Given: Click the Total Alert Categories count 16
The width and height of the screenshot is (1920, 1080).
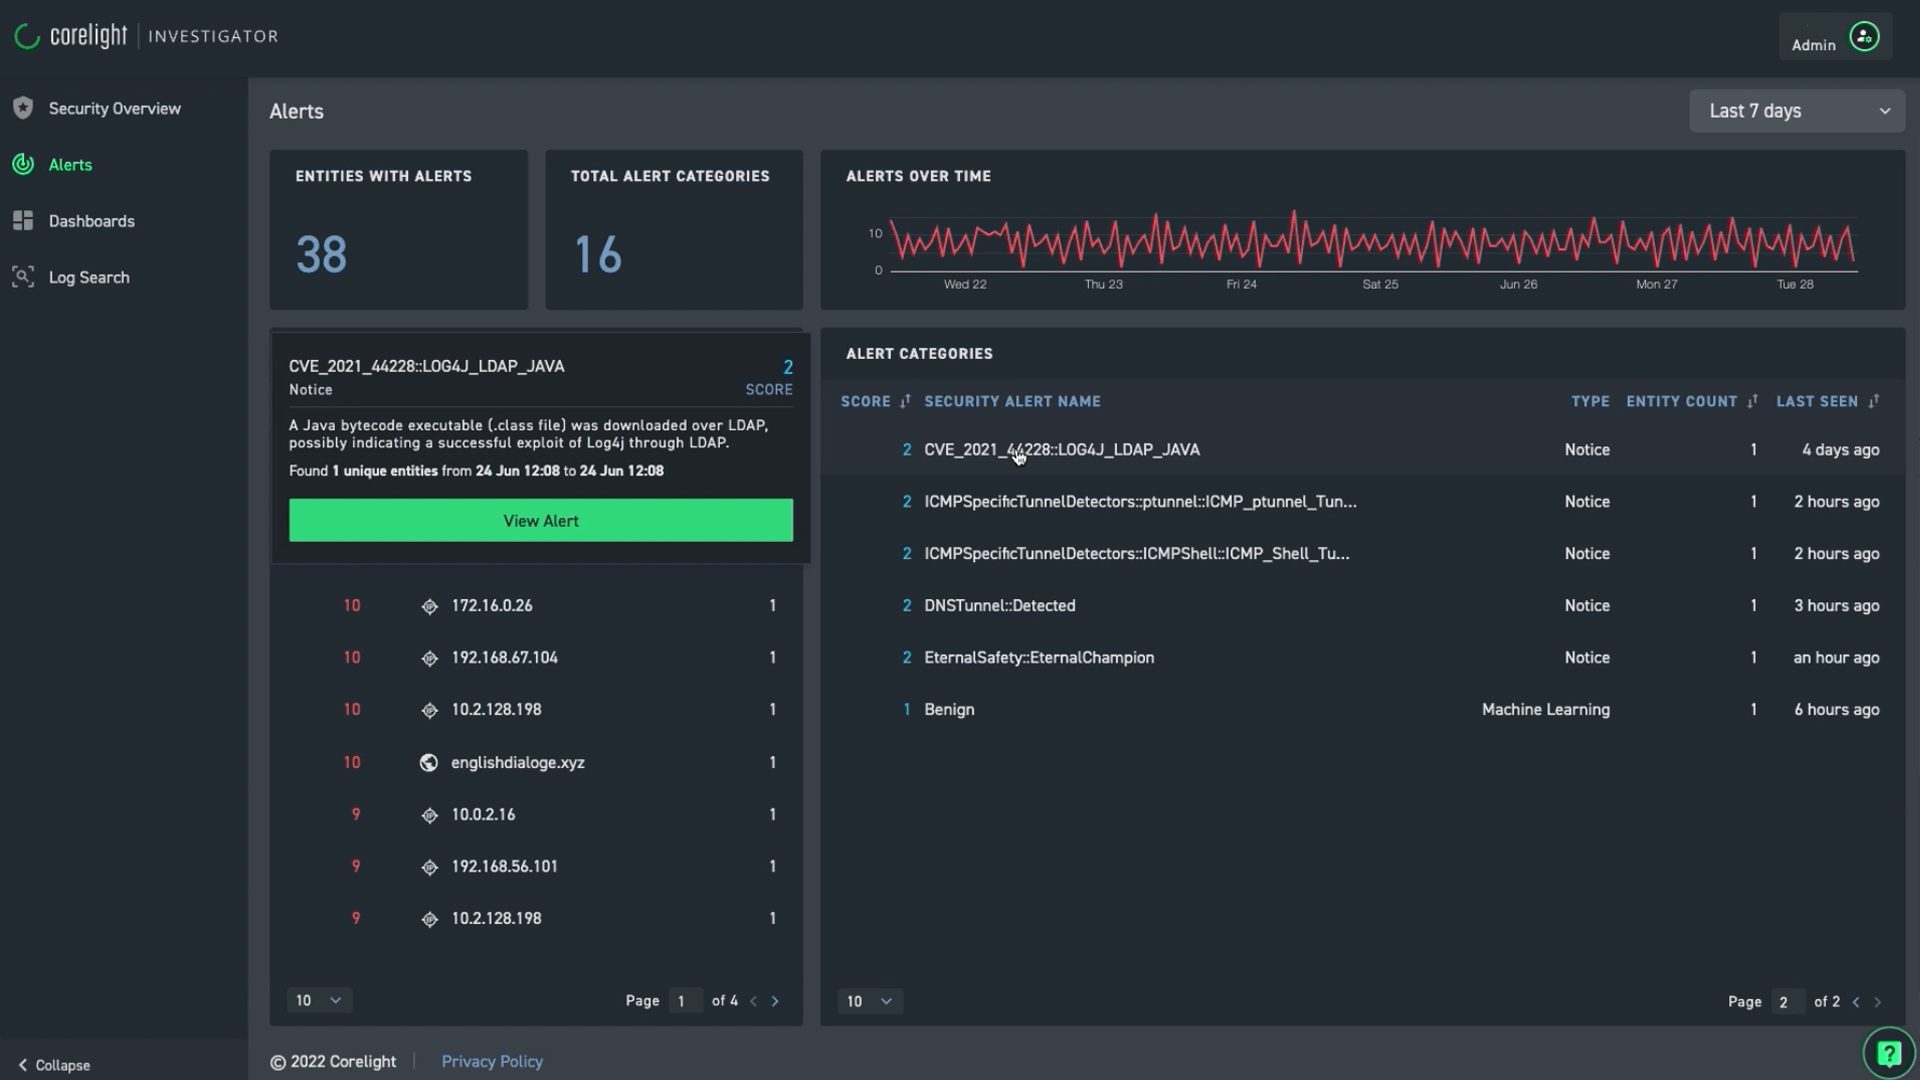Looking at the screenshot, I should [598, 254].
